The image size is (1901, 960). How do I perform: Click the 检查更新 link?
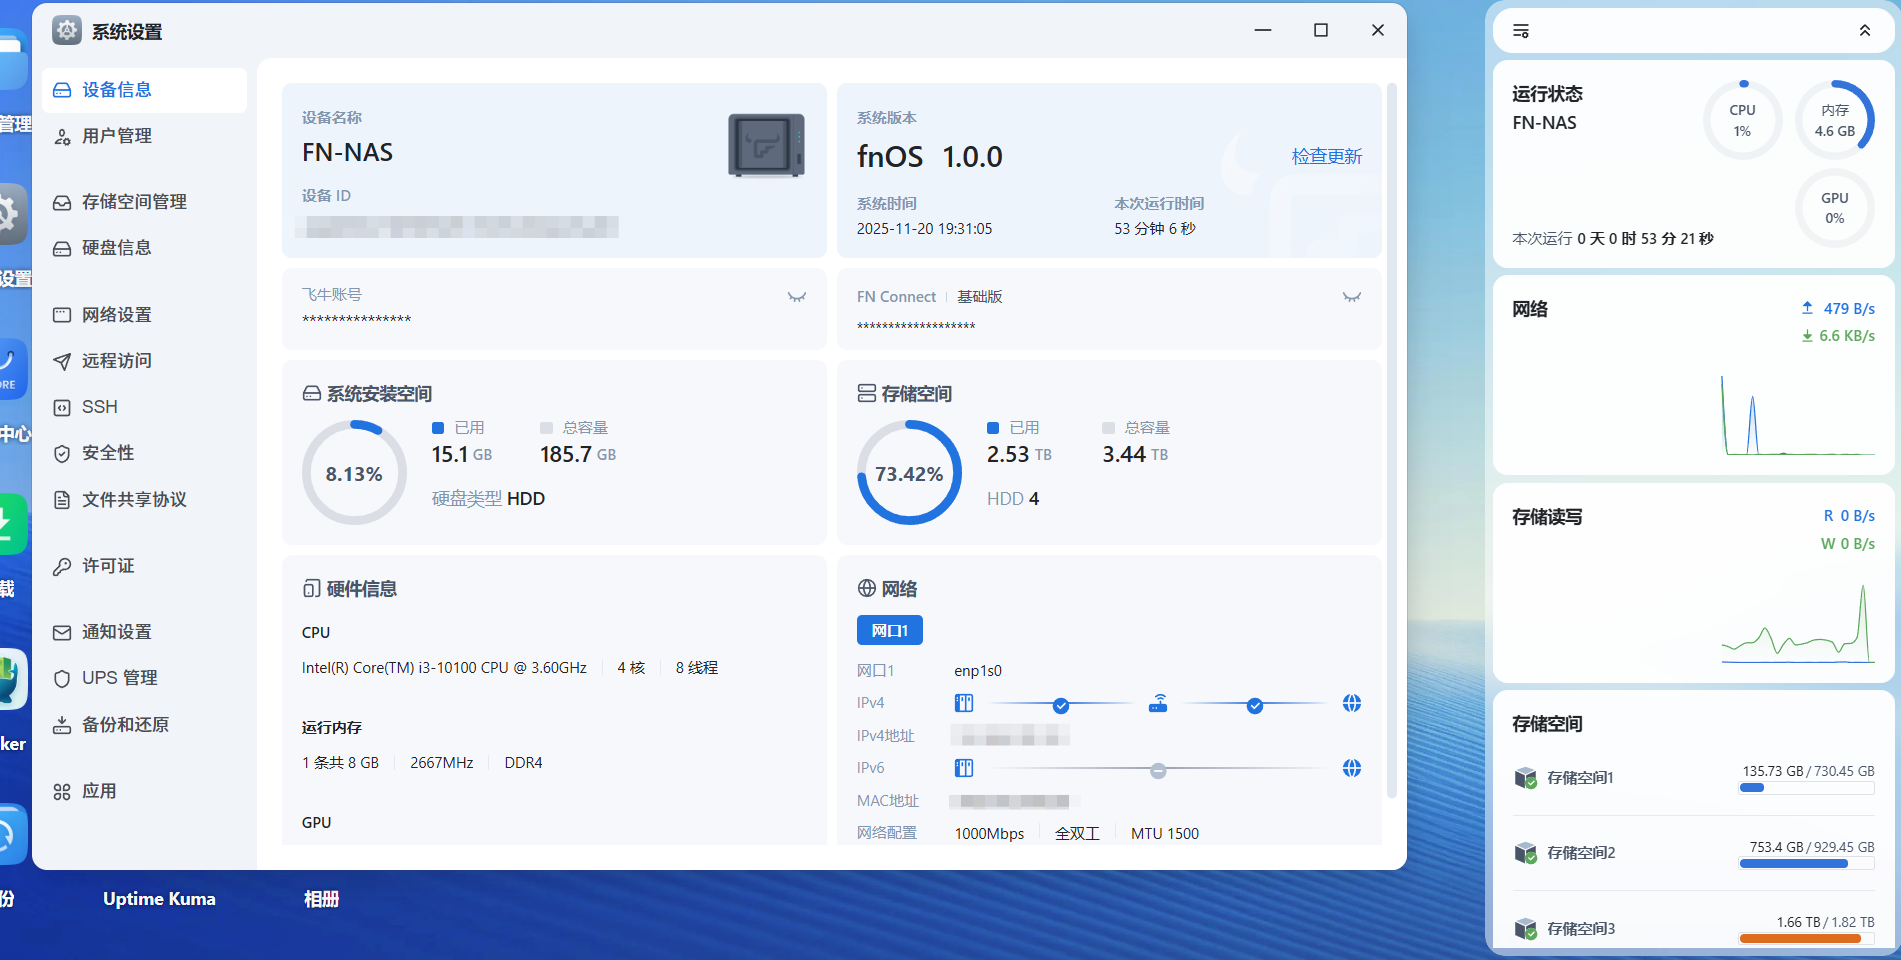1326,157
